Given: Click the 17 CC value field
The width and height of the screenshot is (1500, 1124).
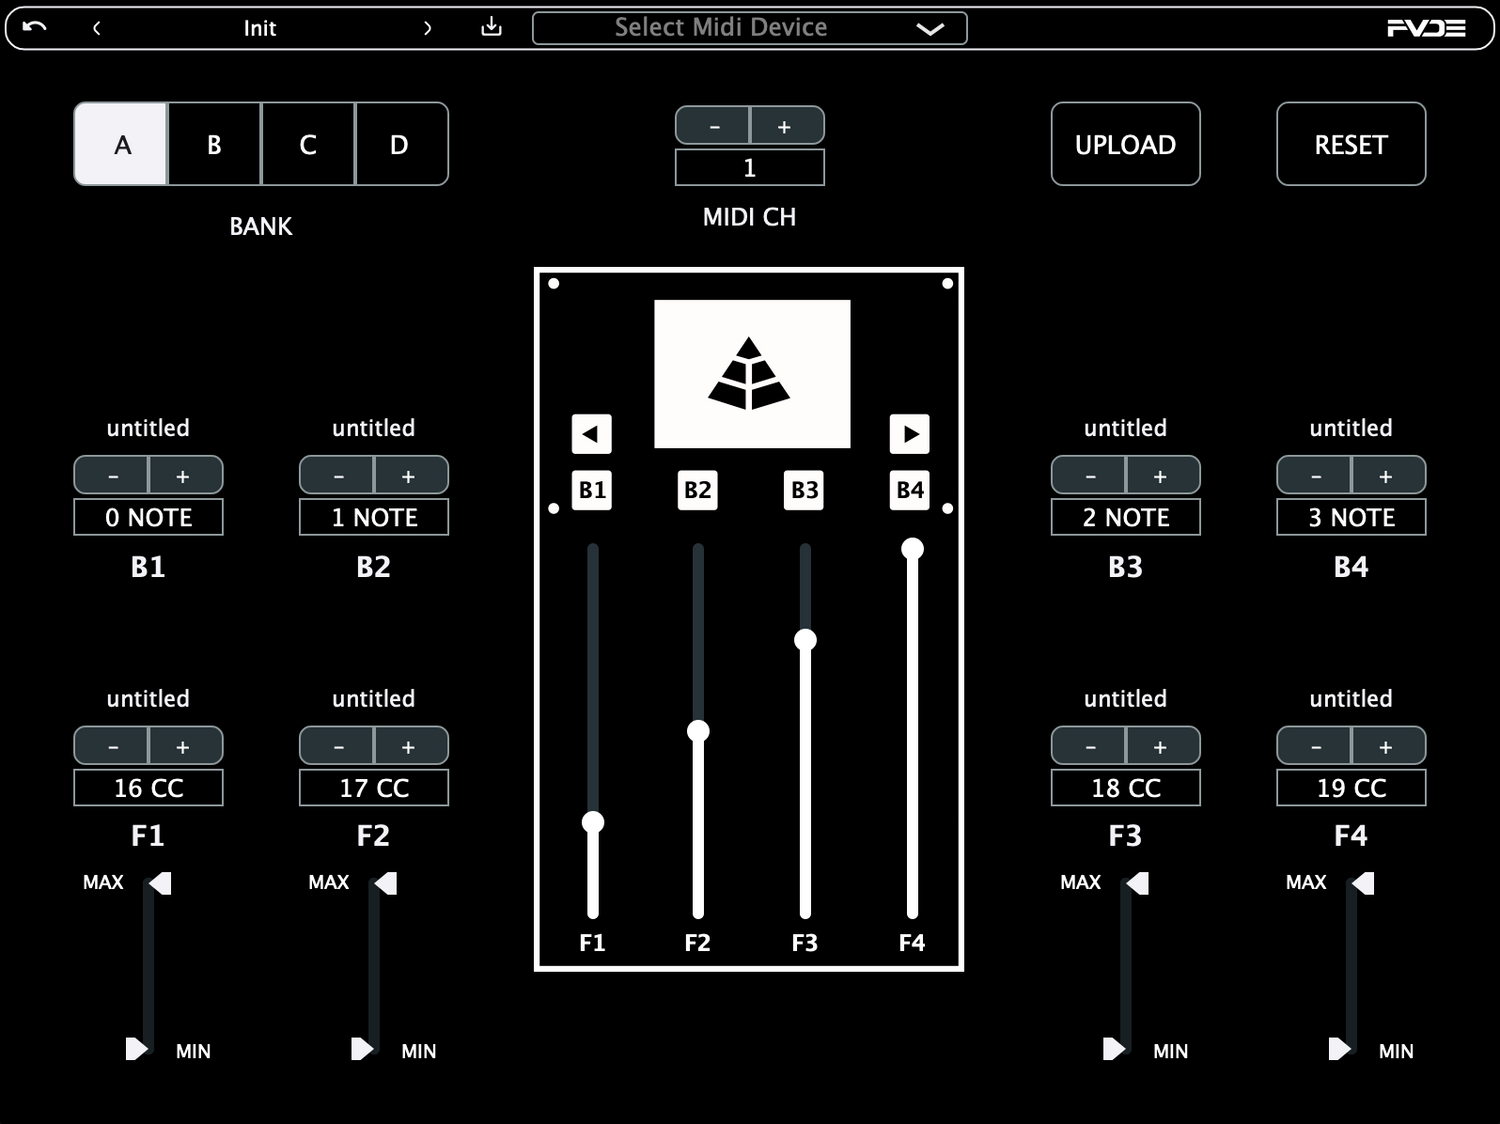Looking at the screenshot, I should point(374,788).
